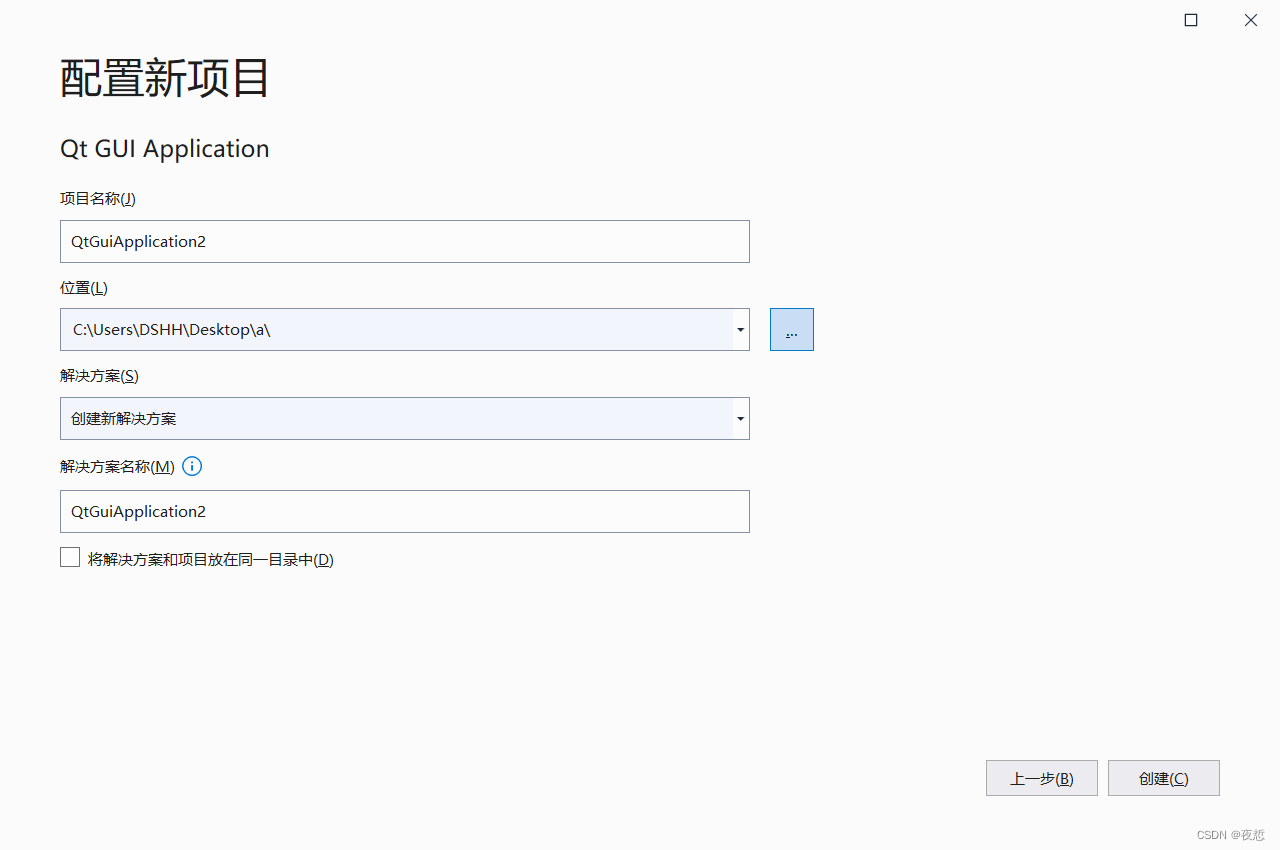Click the 位置(L) label
1280x850 pixels.
[x=84, y=288]
